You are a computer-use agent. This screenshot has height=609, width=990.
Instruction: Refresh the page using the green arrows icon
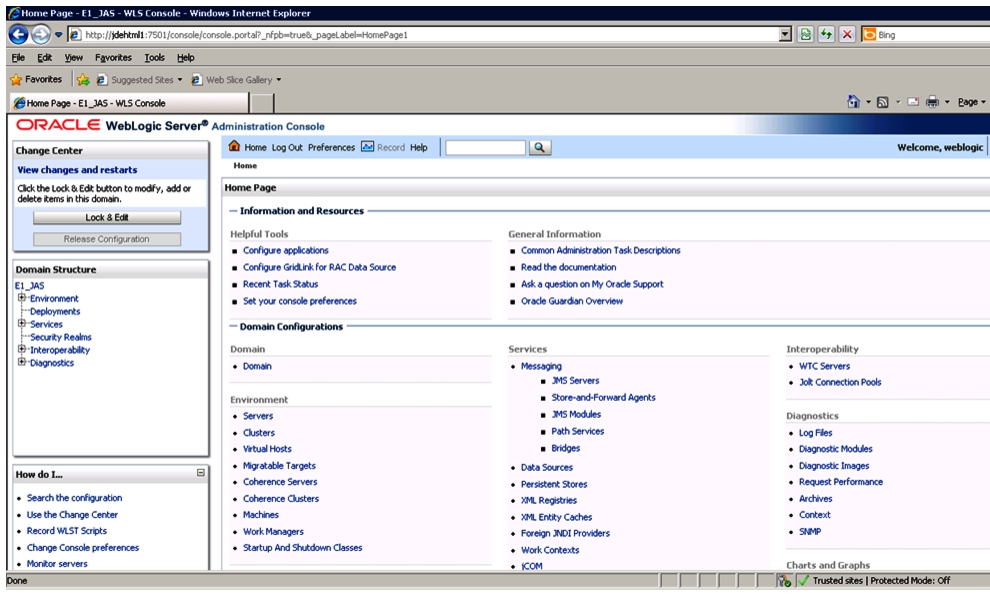pos(826,35)
